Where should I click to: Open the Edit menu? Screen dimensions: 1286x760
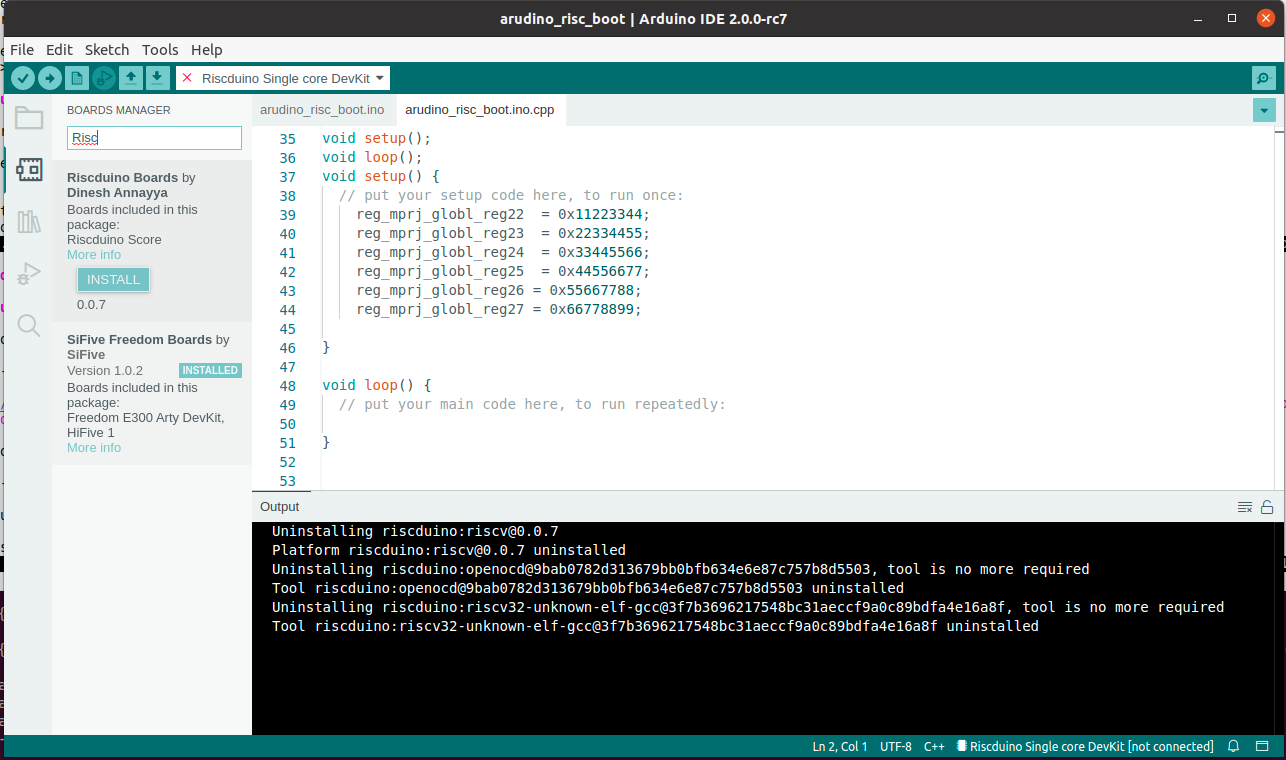(59, 49)
